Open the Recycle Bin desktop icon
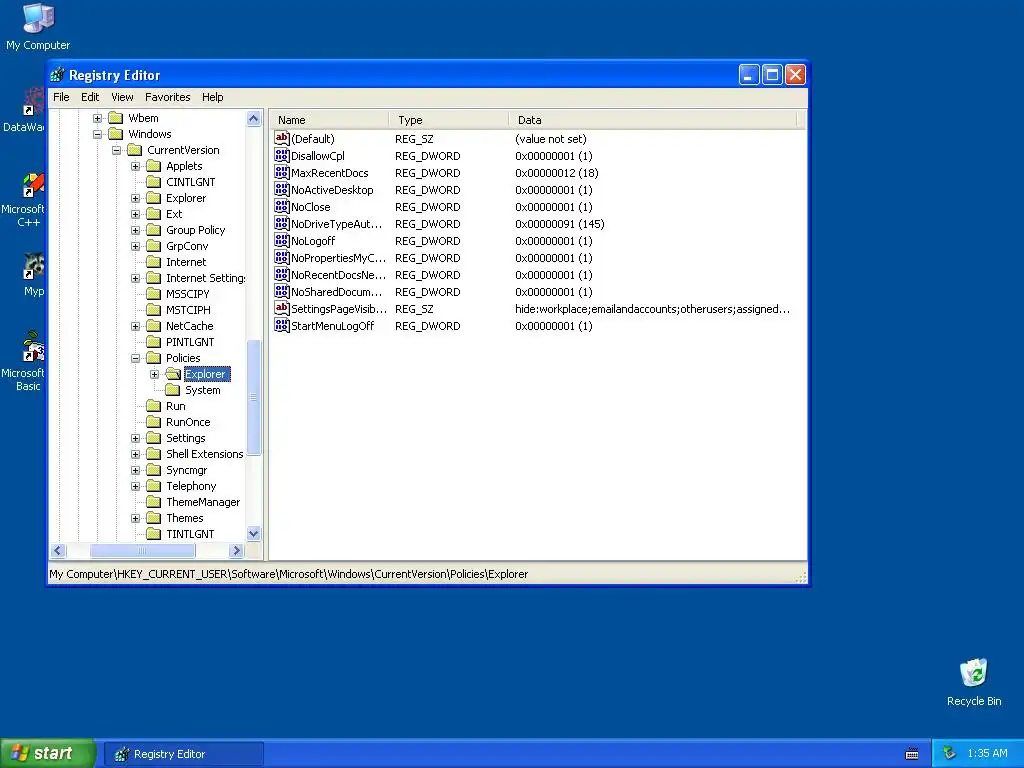The width and height of the screenshot is (1024, 768). 974,682
